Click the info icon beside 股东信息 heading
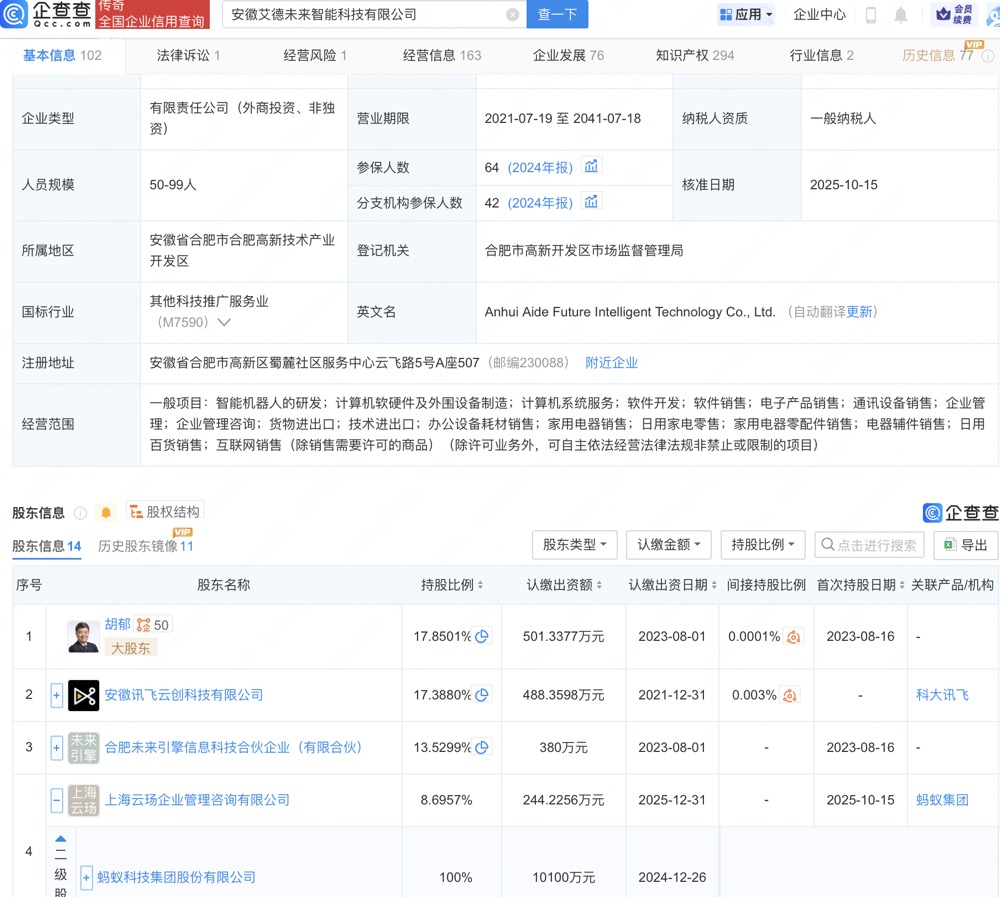This screenshot has width=1000, height=897. [80, 513]
